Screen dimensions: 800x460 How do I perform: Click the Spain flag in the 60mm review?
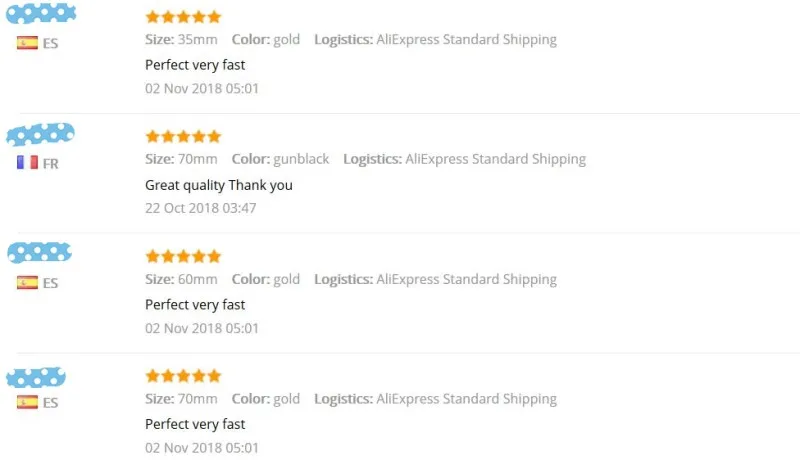pos(27,283)
